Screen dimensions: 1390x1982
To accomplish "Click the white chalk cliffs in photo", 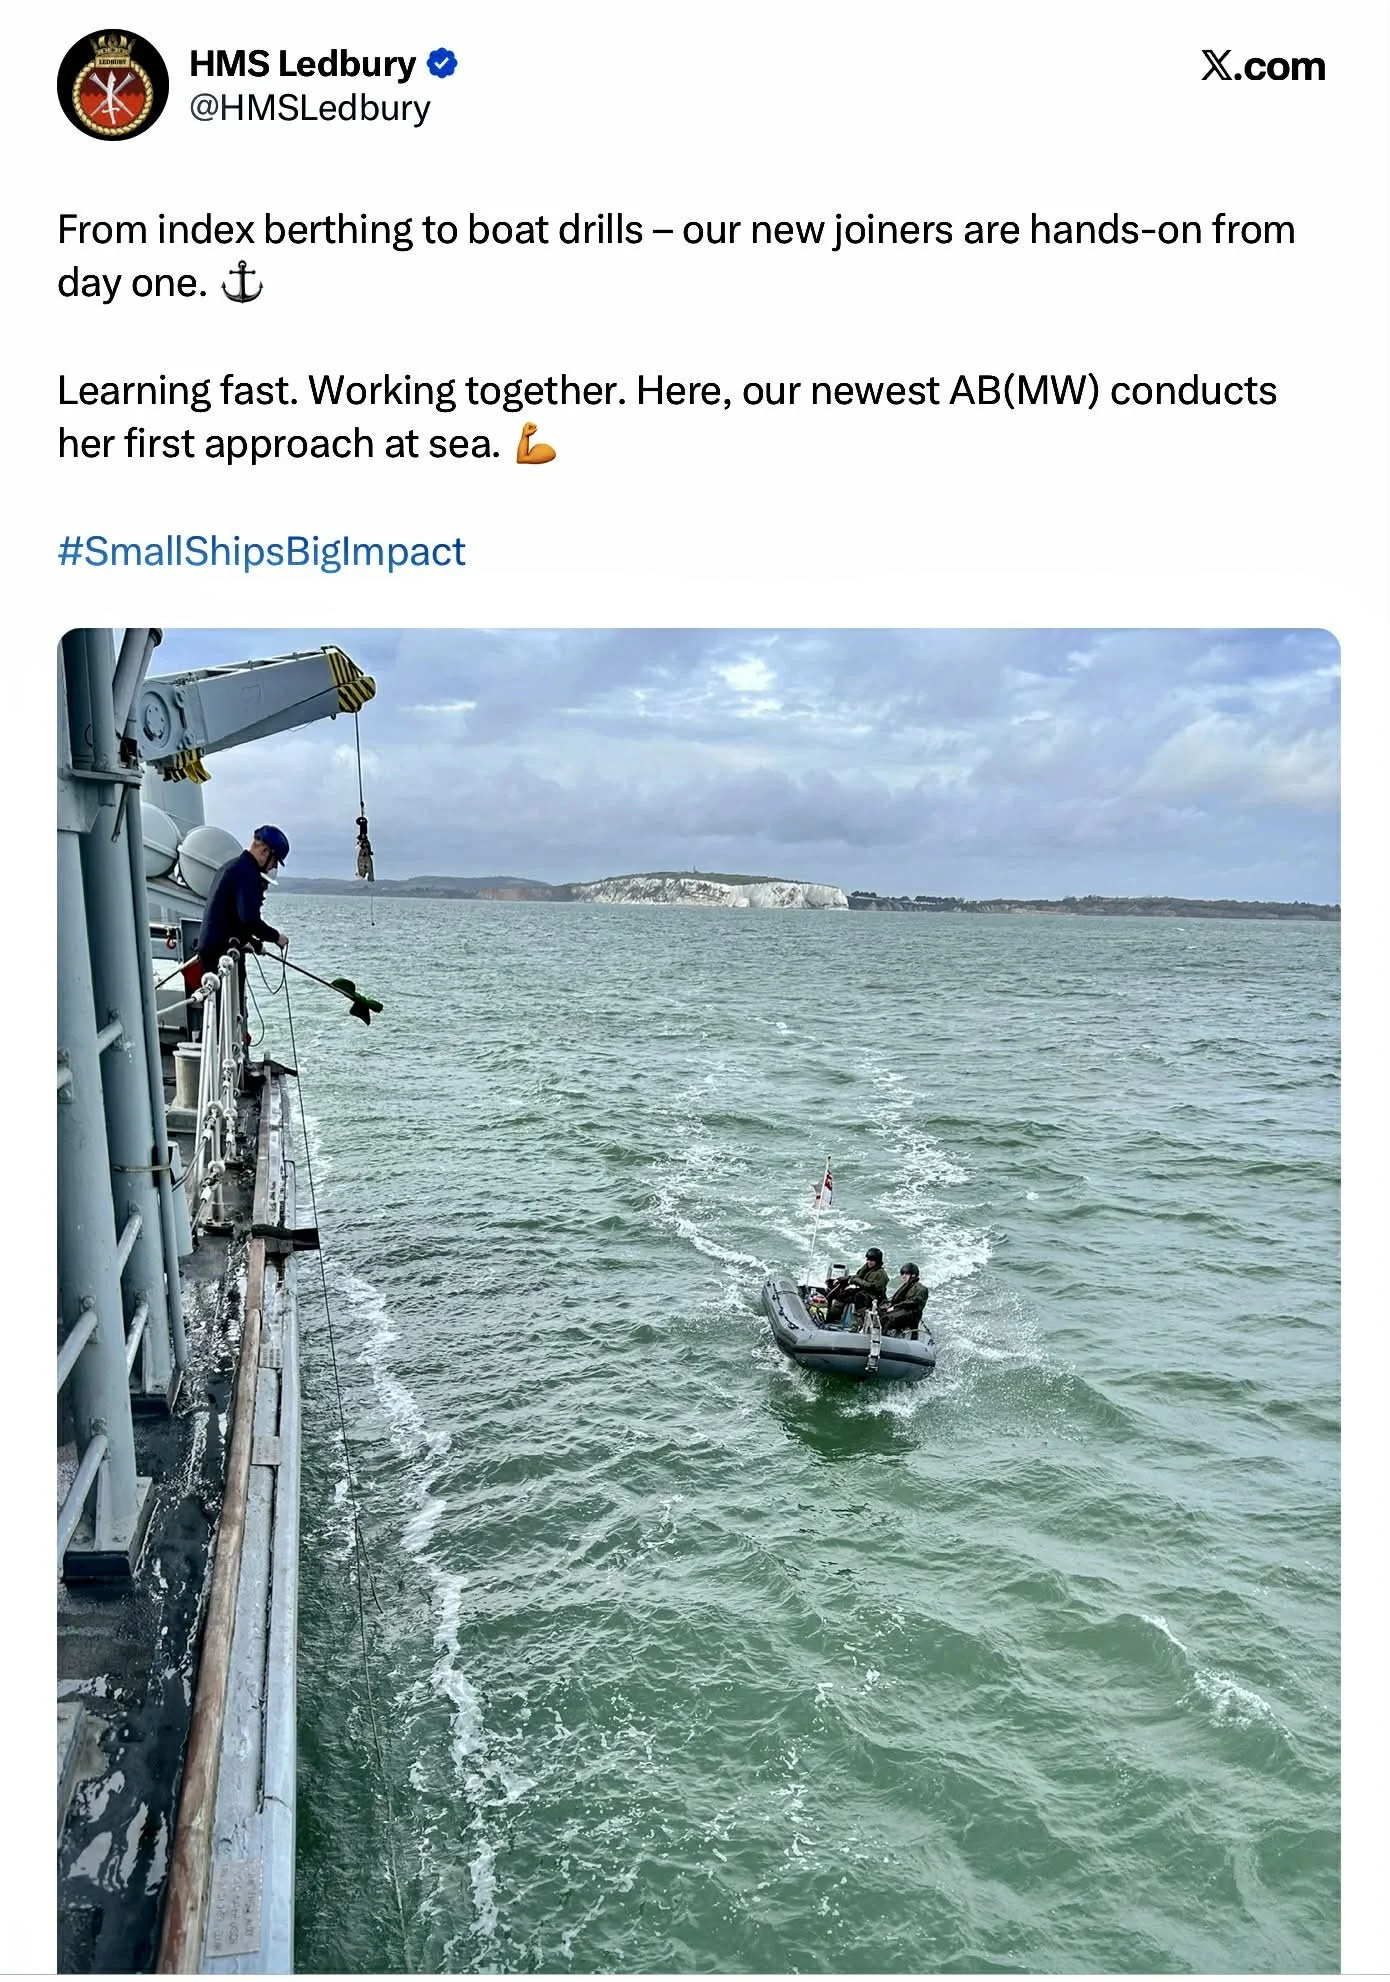I will 712,891.
